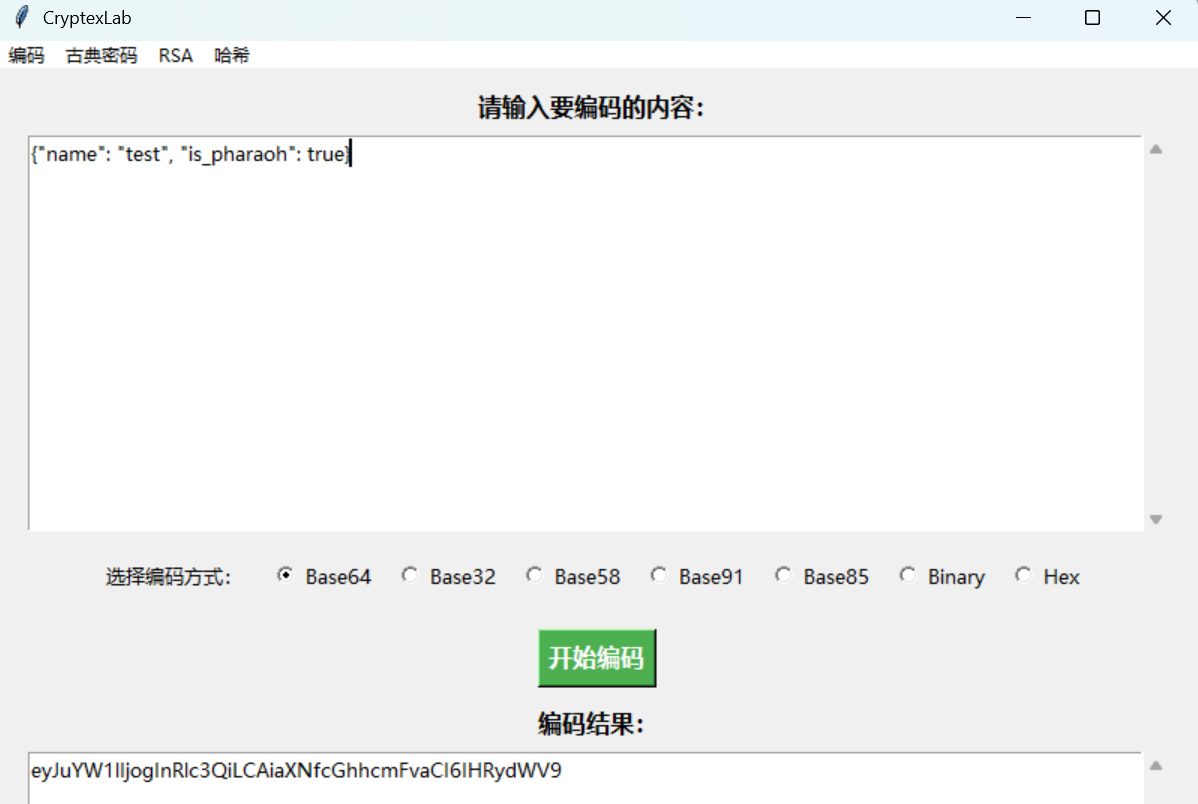Enable Hex encoding mode
Screen dimensions: 1198x804
[1023, 574]
